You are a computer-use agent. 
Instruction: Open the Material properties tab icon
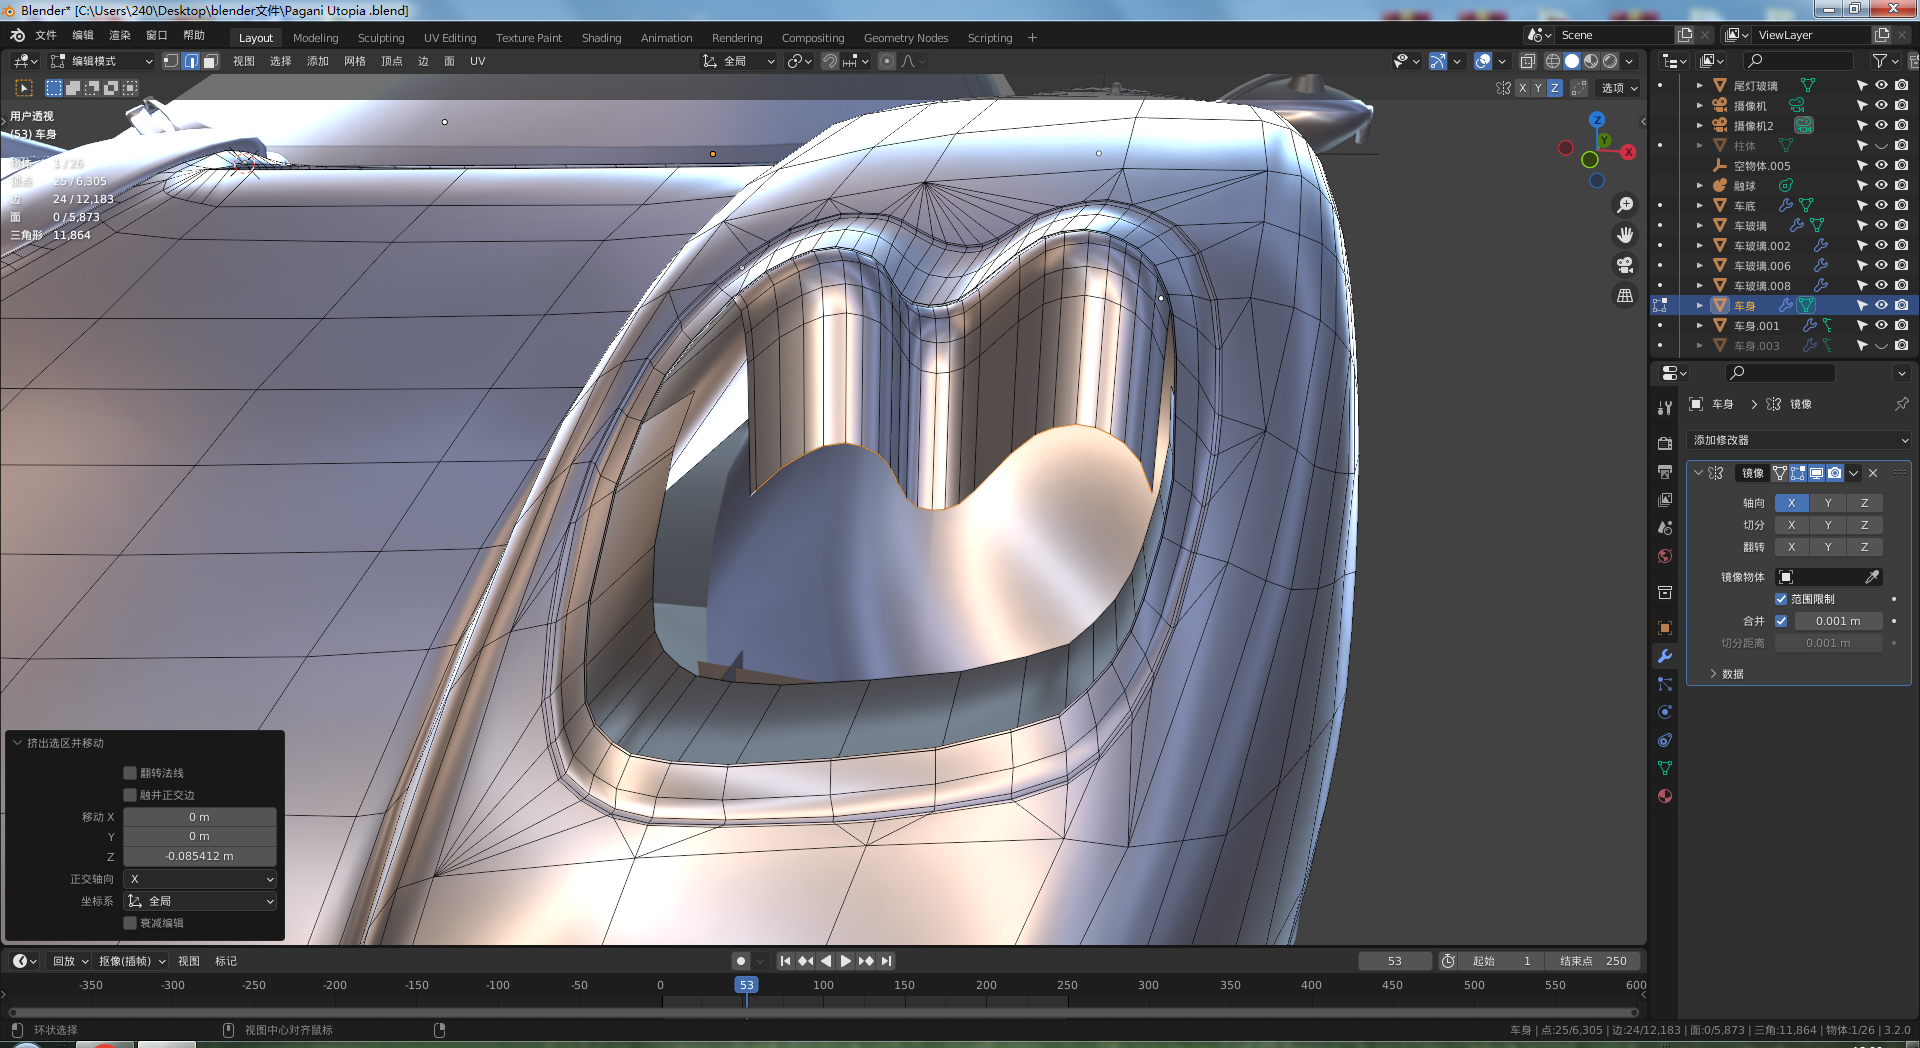pos(1665,796)
